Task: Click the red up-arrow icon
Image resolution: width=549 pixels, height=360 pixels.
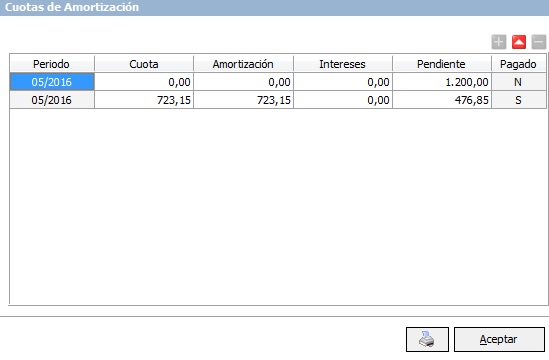Action: click(x=519, y=42)
